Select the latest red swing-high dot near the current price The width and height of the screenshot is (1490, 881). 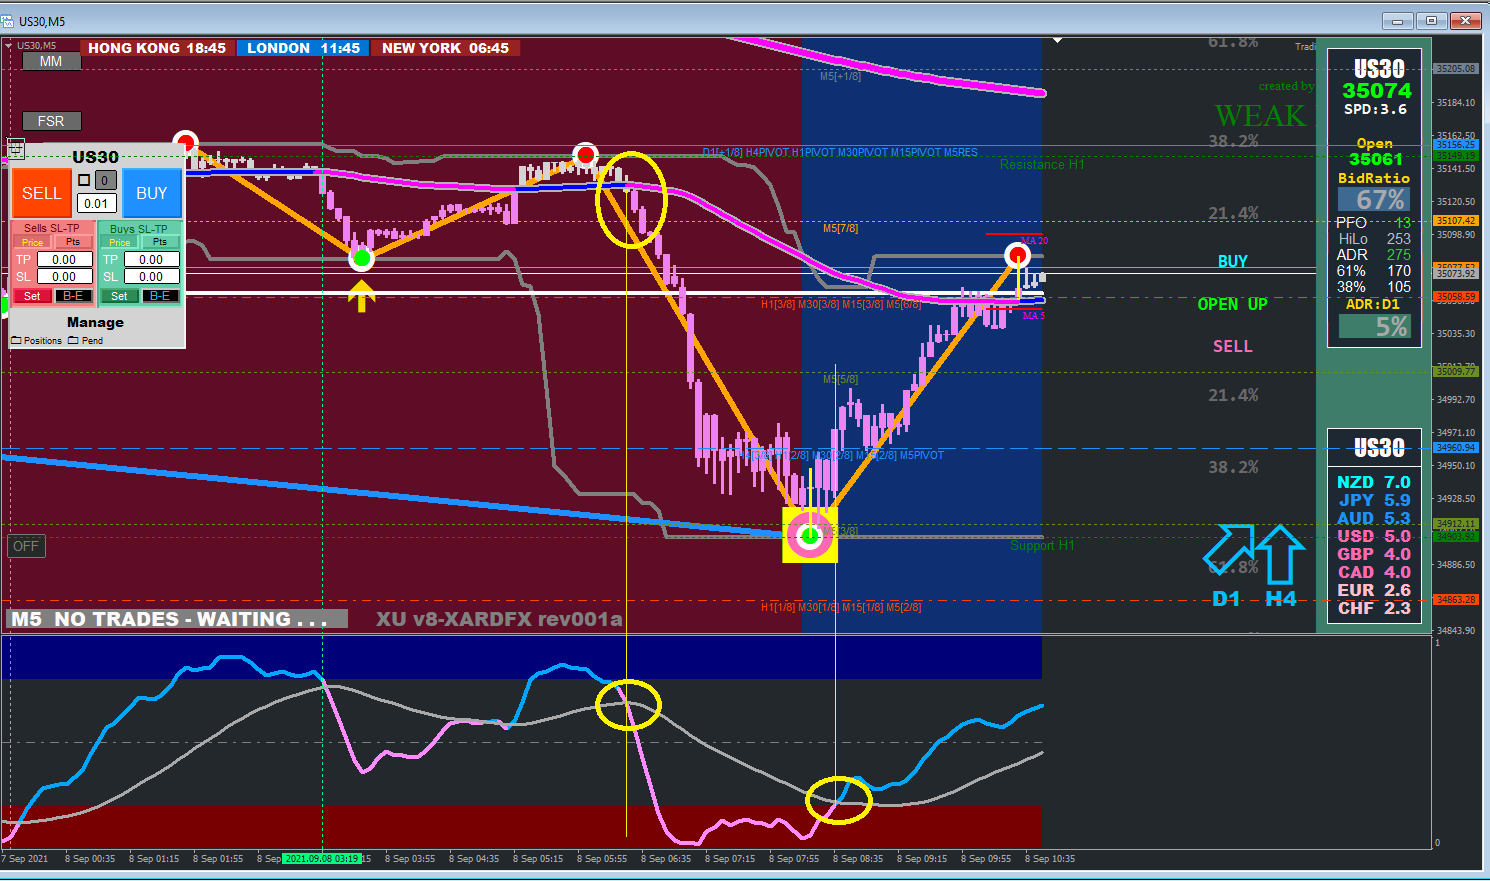pyautogui.click(x=1017, y=255)
